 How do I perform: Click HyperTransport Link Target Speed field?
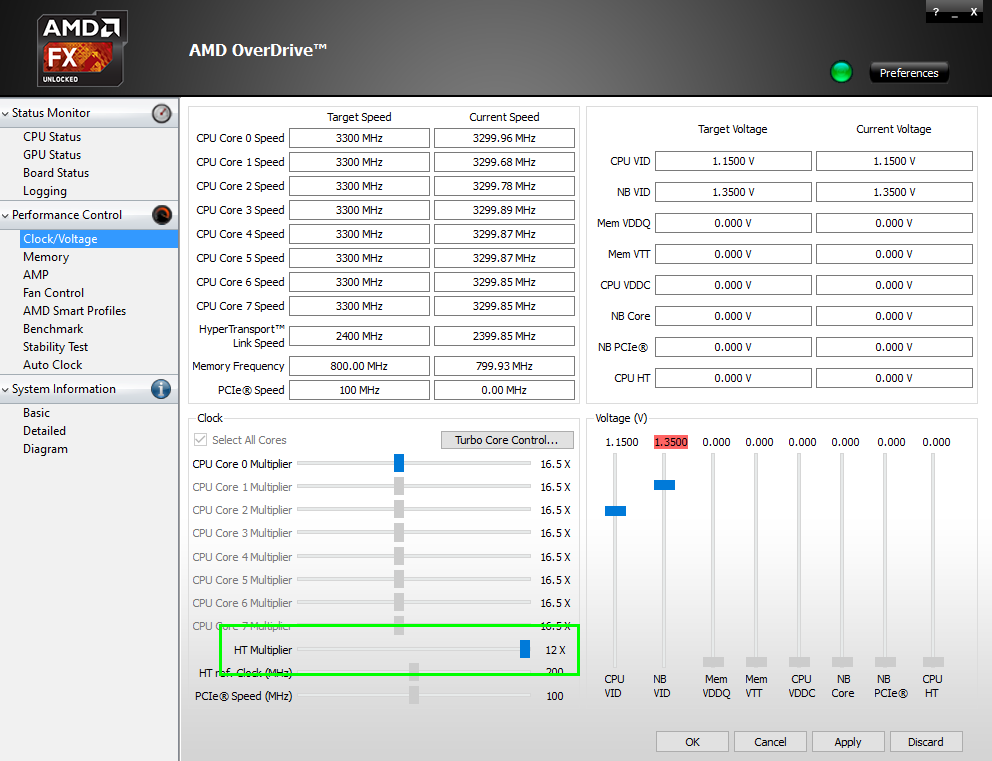(x=359, y=336)
